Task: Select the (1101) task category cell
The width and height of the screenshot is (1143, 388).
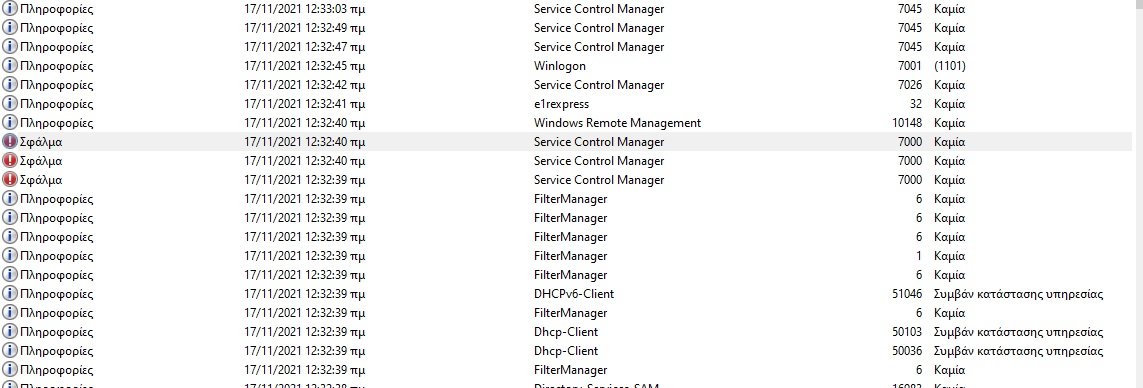Action: point(950,66)
